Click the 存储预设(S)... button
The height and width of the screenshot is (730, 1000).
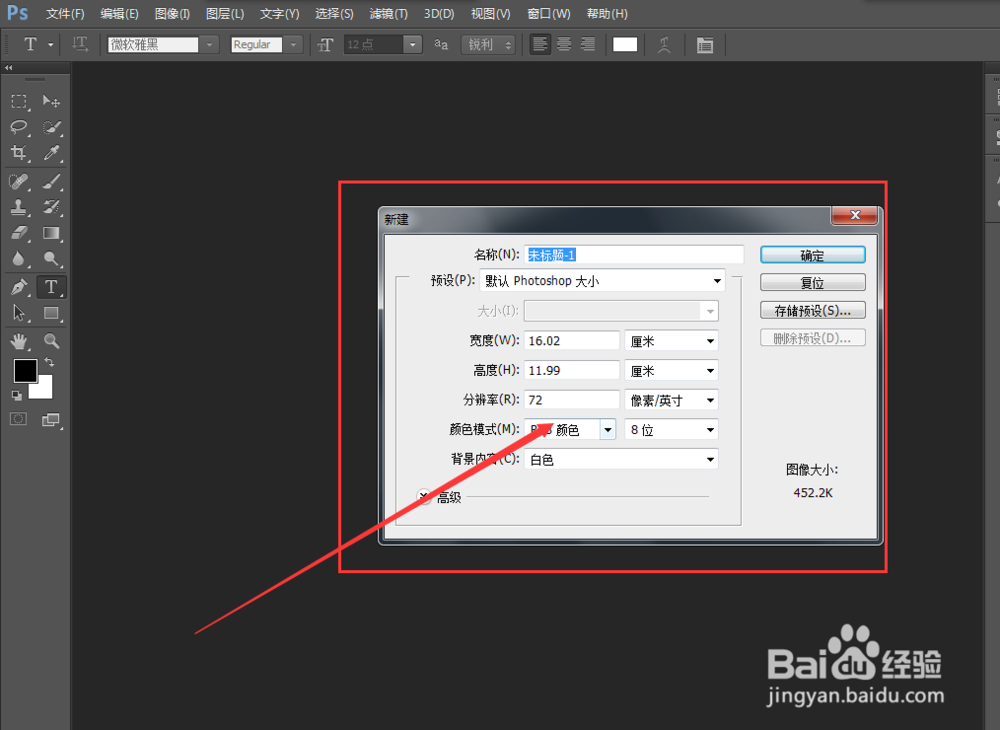(x=812, y=310)
